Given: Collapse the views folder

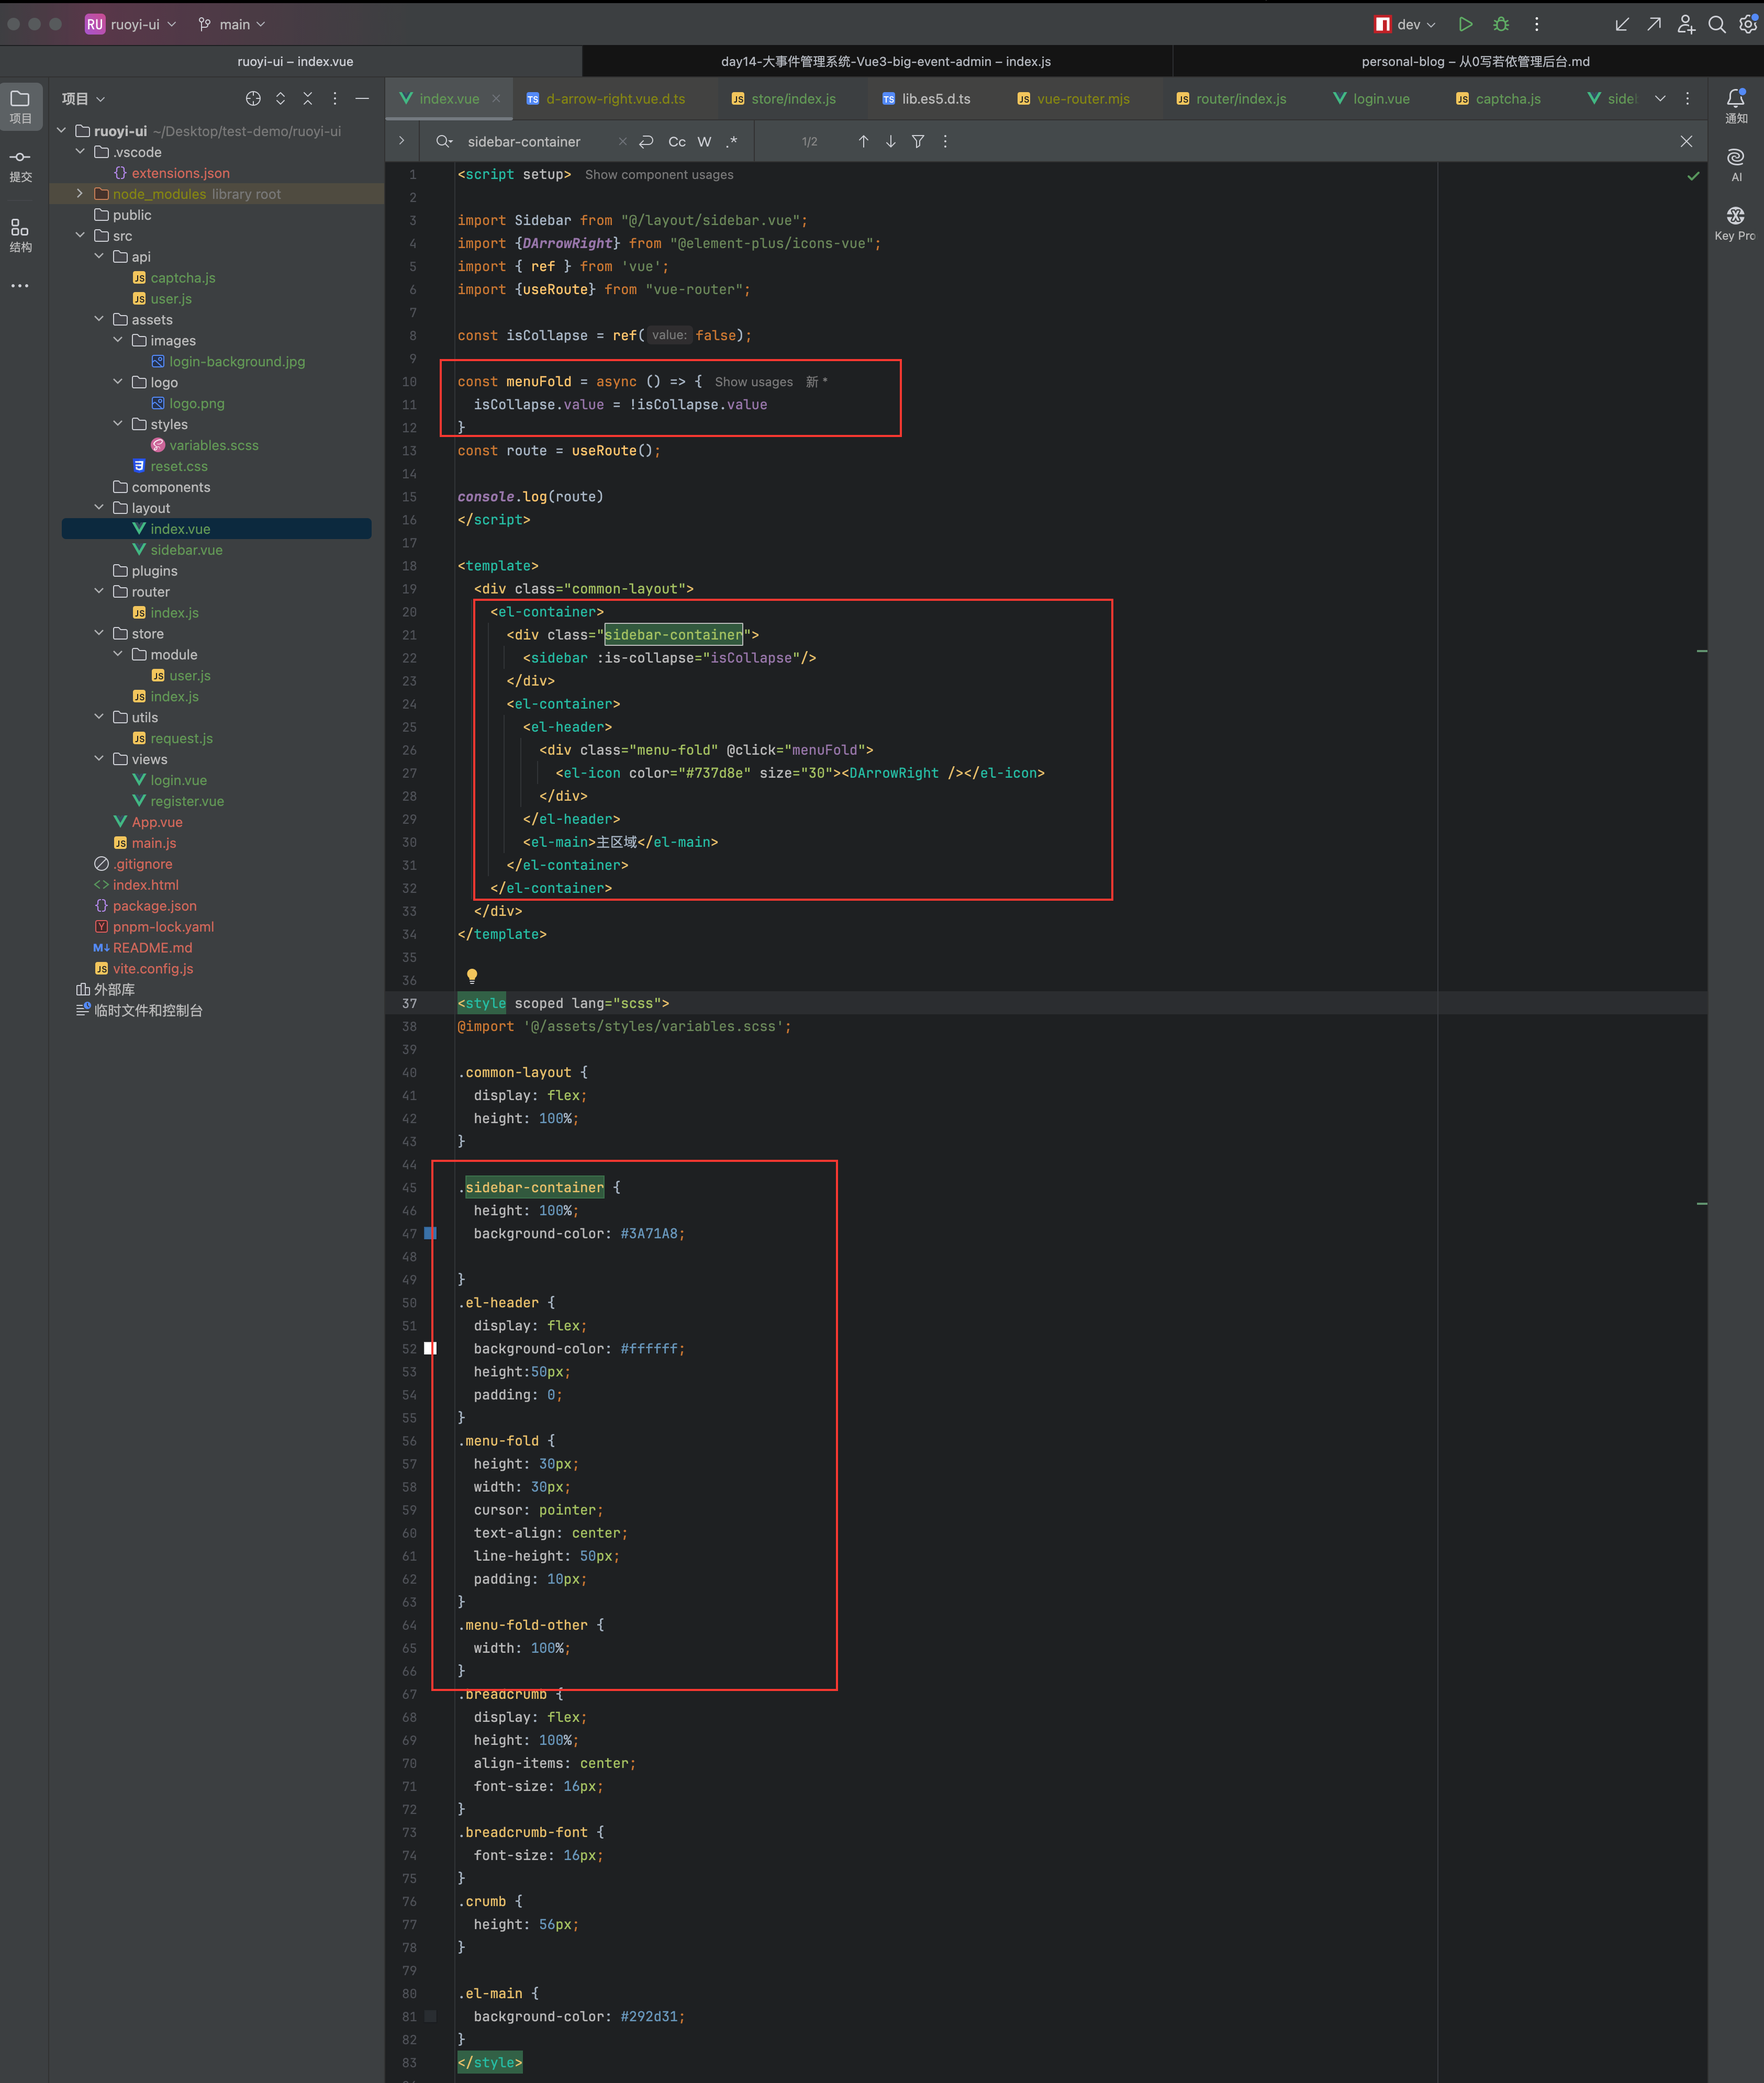Looking at the screenshot, I should tap(99, 758).
